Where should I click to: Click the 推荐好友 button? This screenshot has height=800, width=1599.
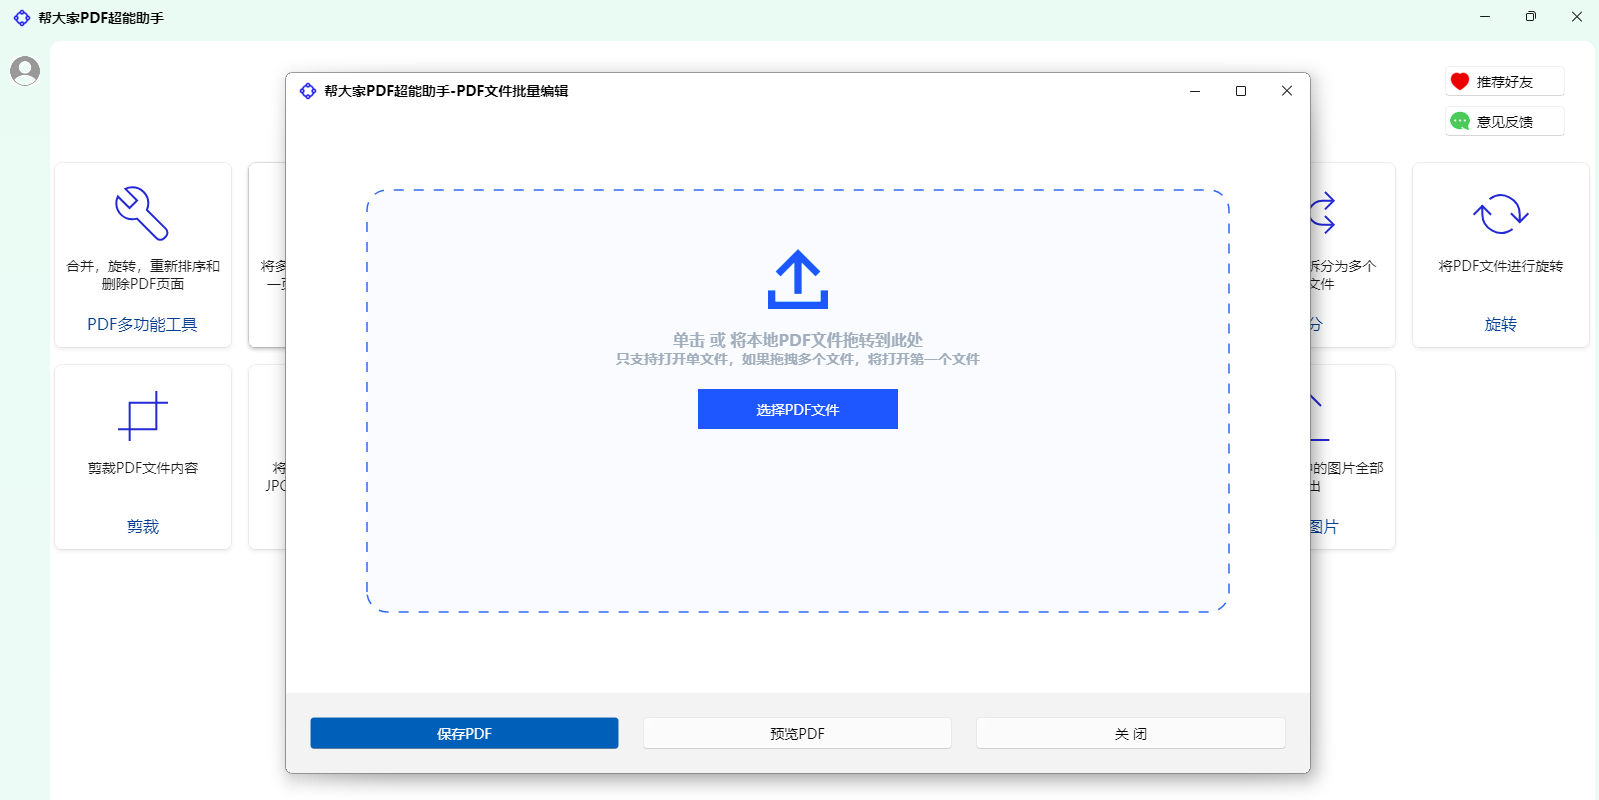[x=1504, y=82]
